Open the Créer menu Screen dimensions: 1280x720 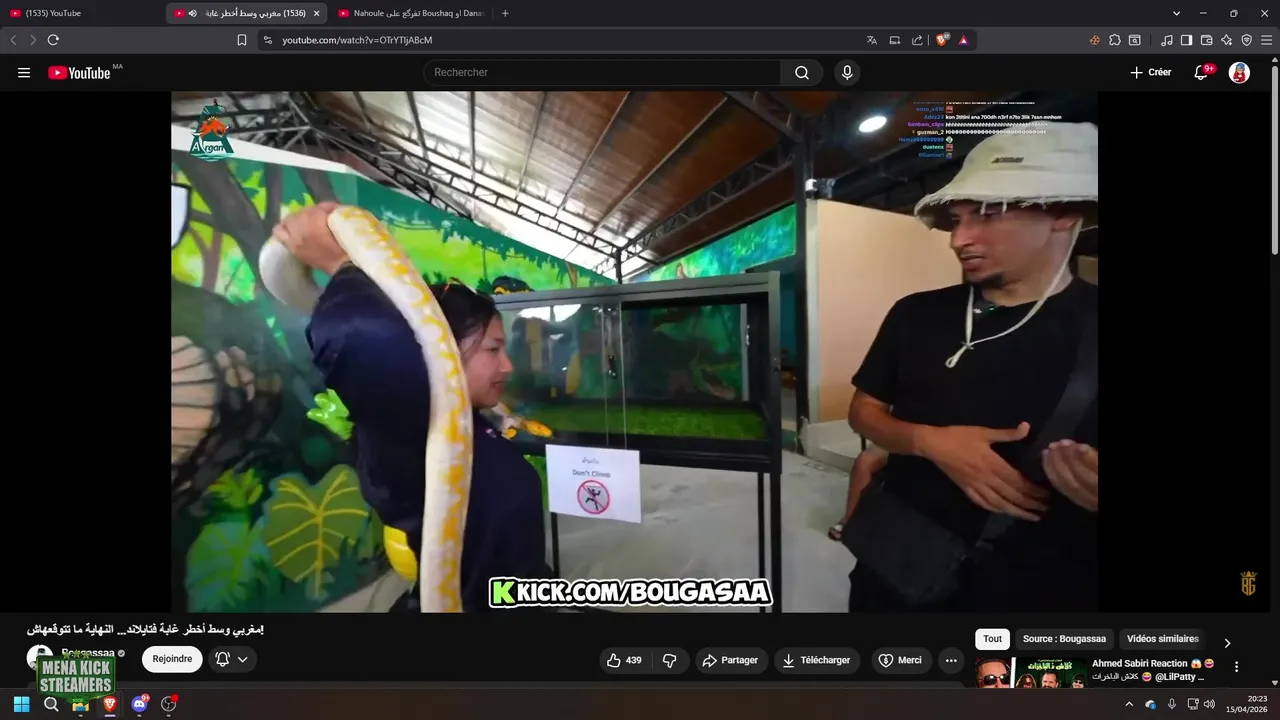[x=1151, y=73]
